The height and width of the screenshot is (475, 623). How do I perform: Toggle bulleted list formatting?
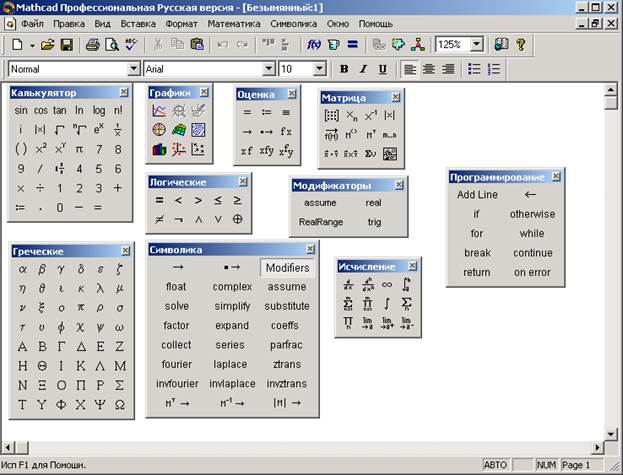pos(474,69)
